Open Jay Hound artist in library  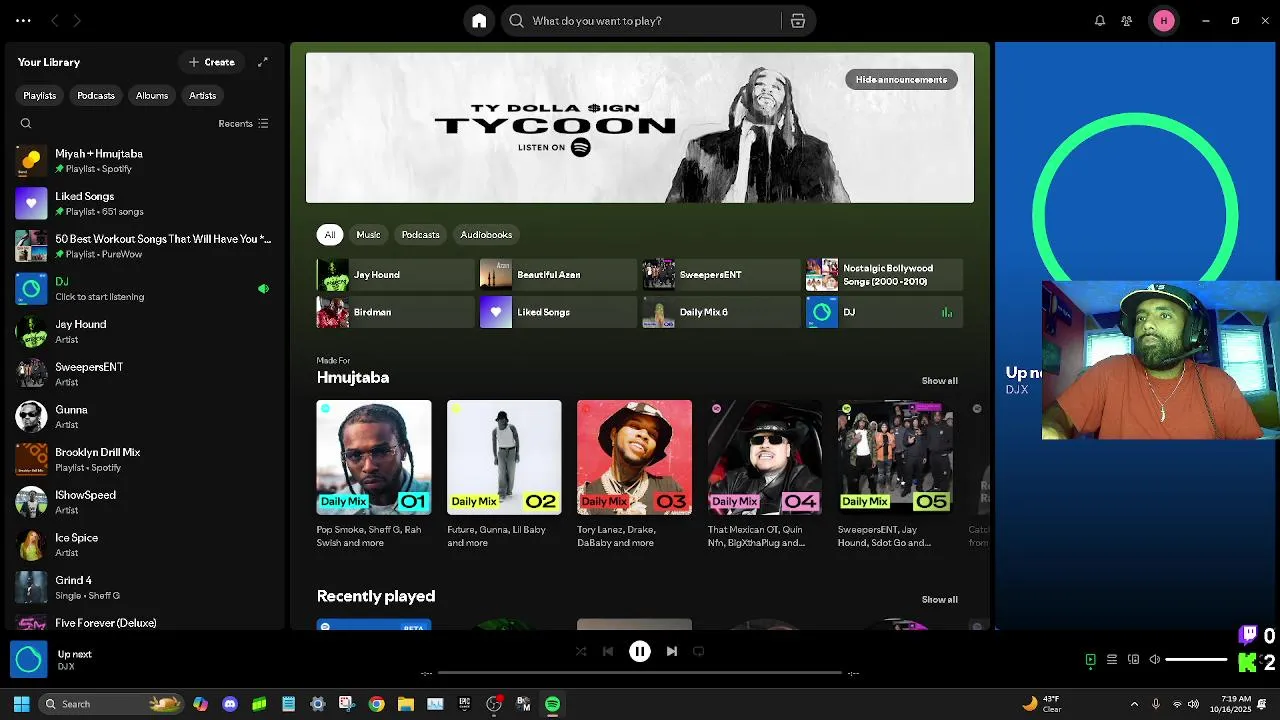pyautogui.click(x=145, y=332)
